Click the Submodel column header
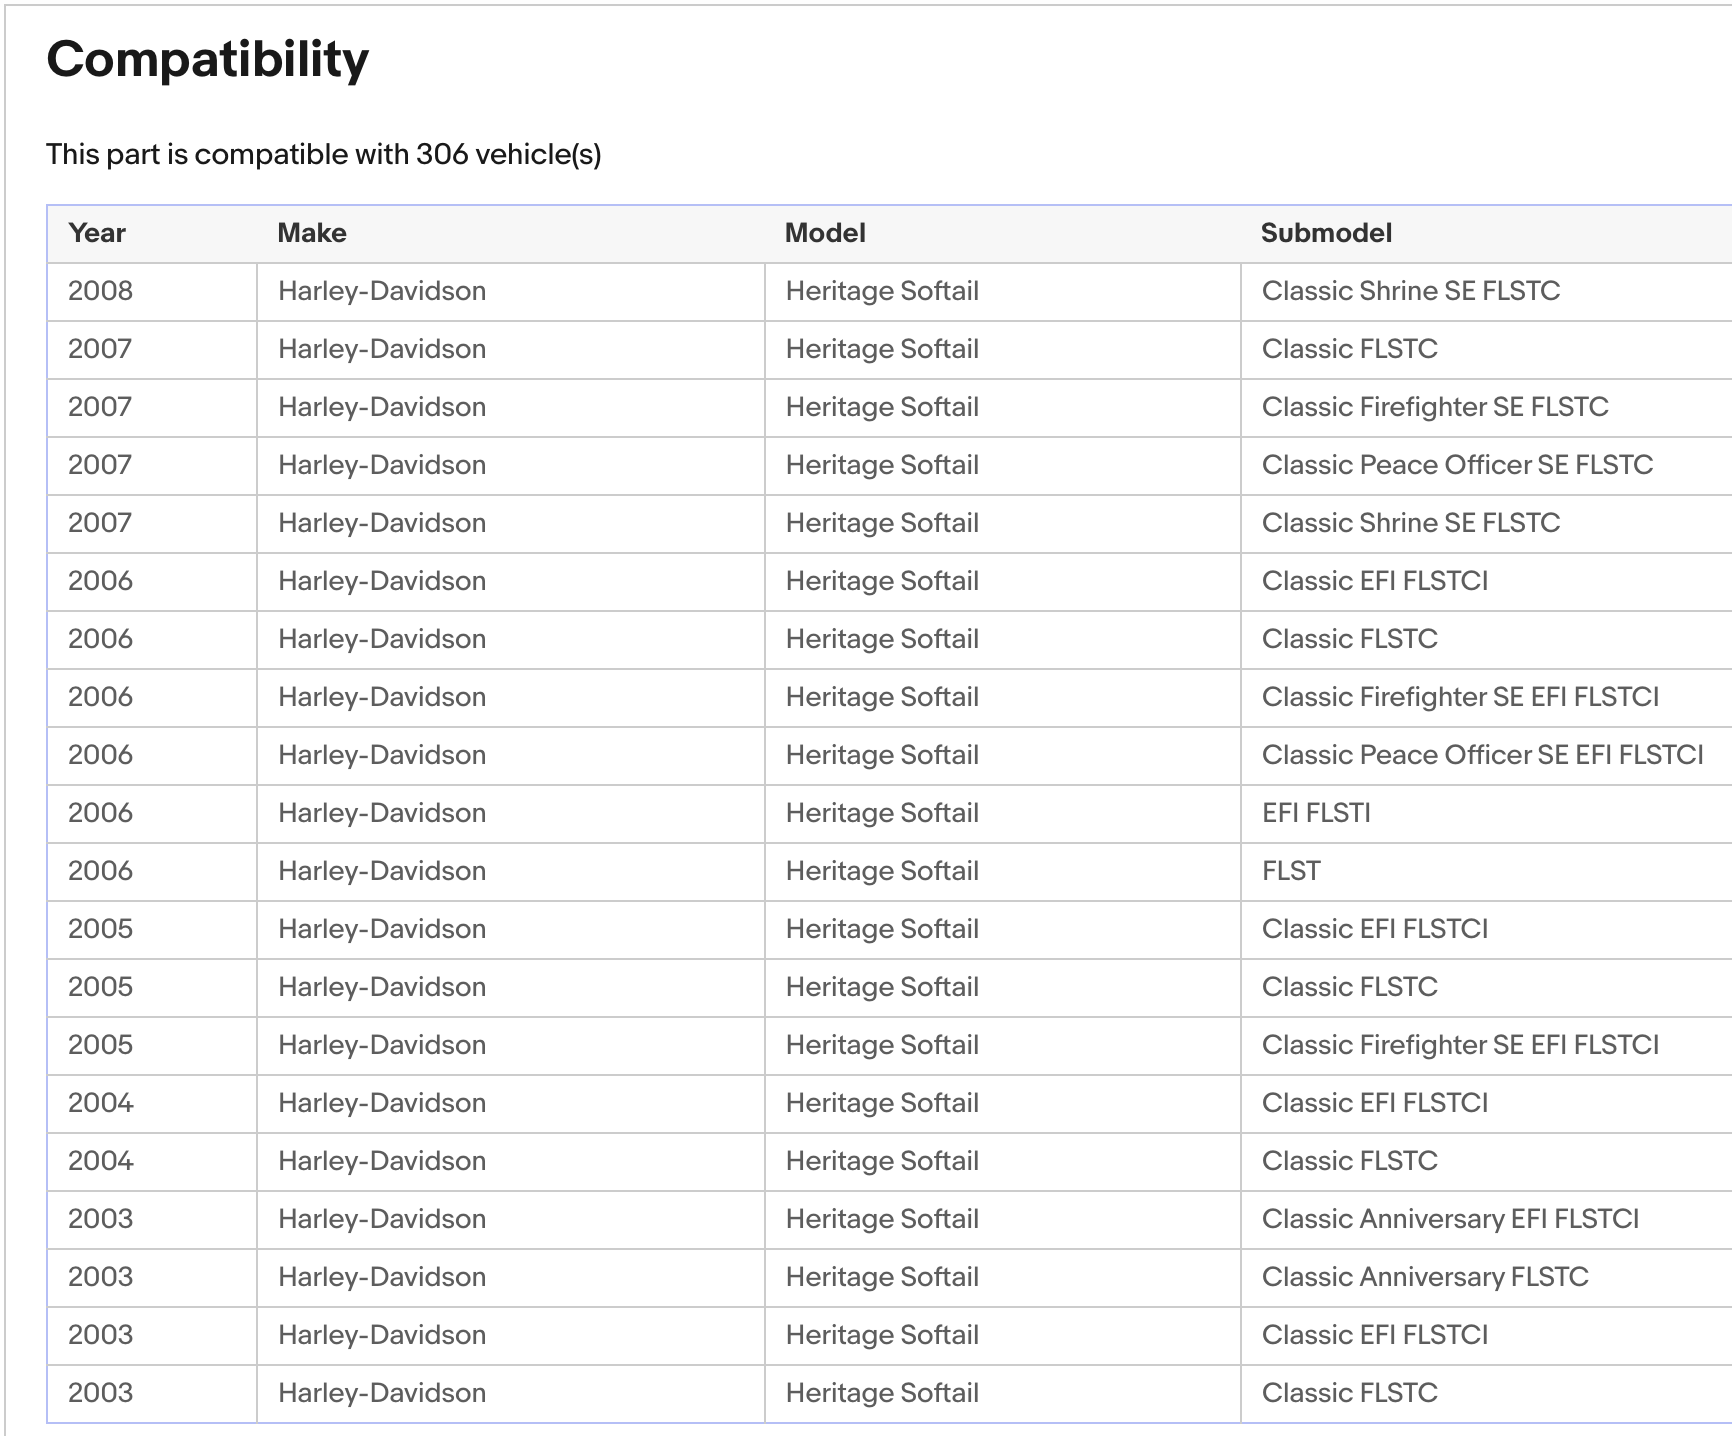The width and height of the screenshot is (1732, 1436). pyautogui.click(x=1326, y=233)
